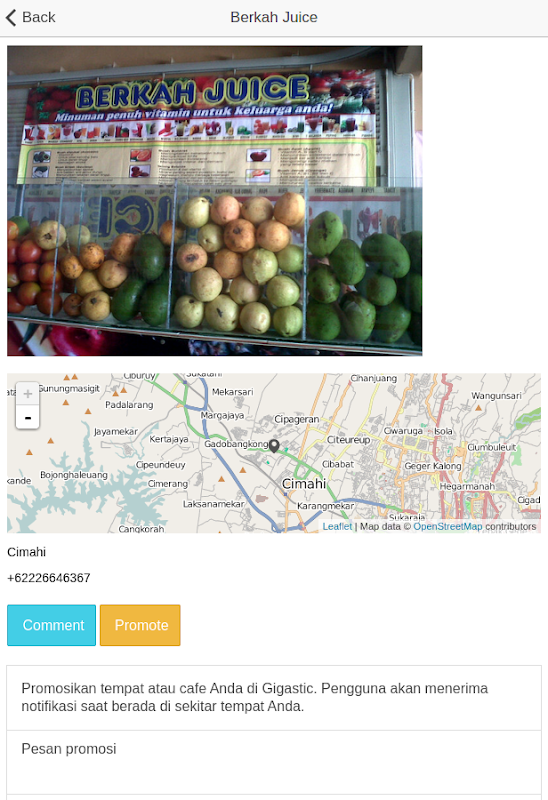Open the Leaflet link on map
548x800 pixels.
click(x=337, y=526)
